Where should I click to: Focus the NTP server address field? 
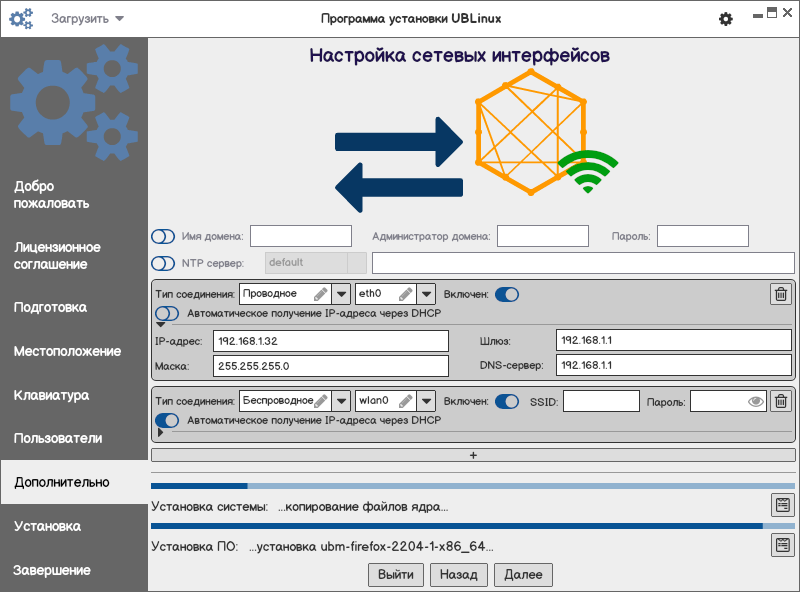pos(583,263)
